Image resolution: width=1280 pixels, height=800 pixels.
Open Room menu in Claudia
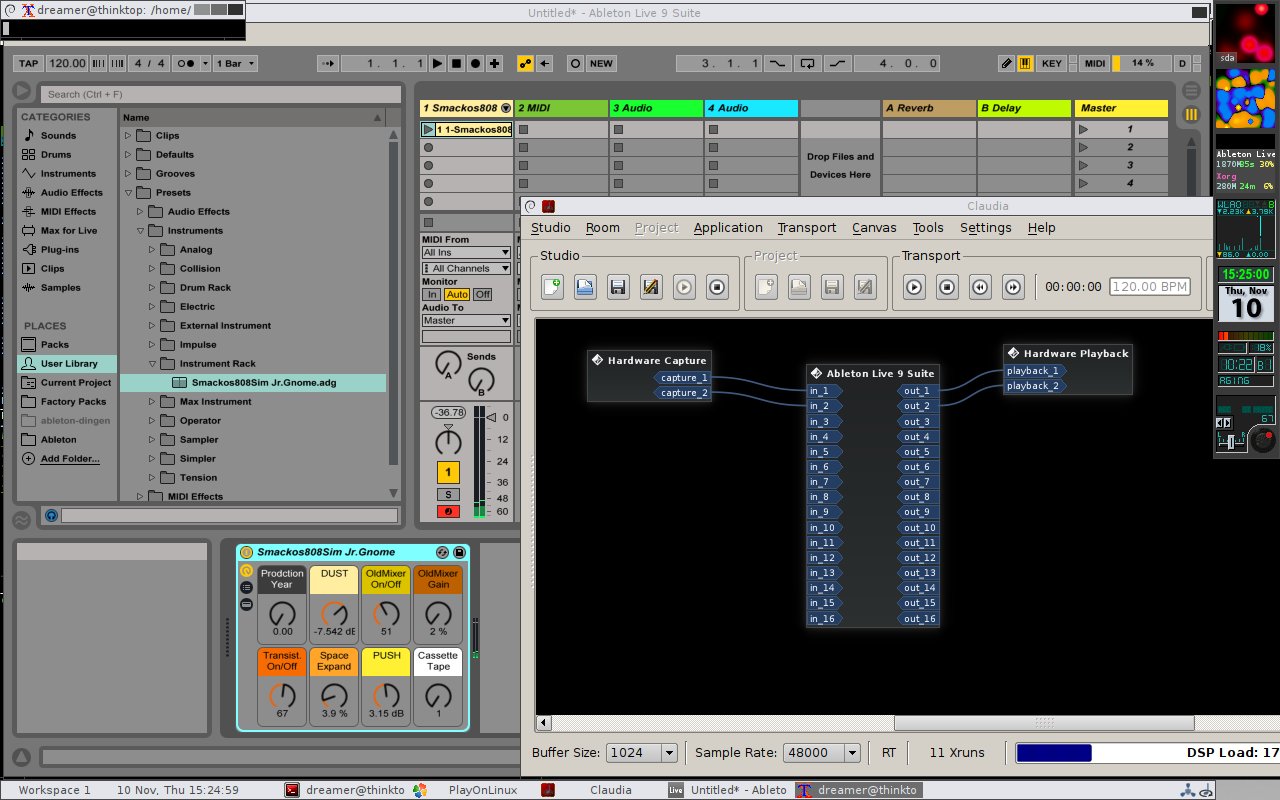tap(603, 228)
